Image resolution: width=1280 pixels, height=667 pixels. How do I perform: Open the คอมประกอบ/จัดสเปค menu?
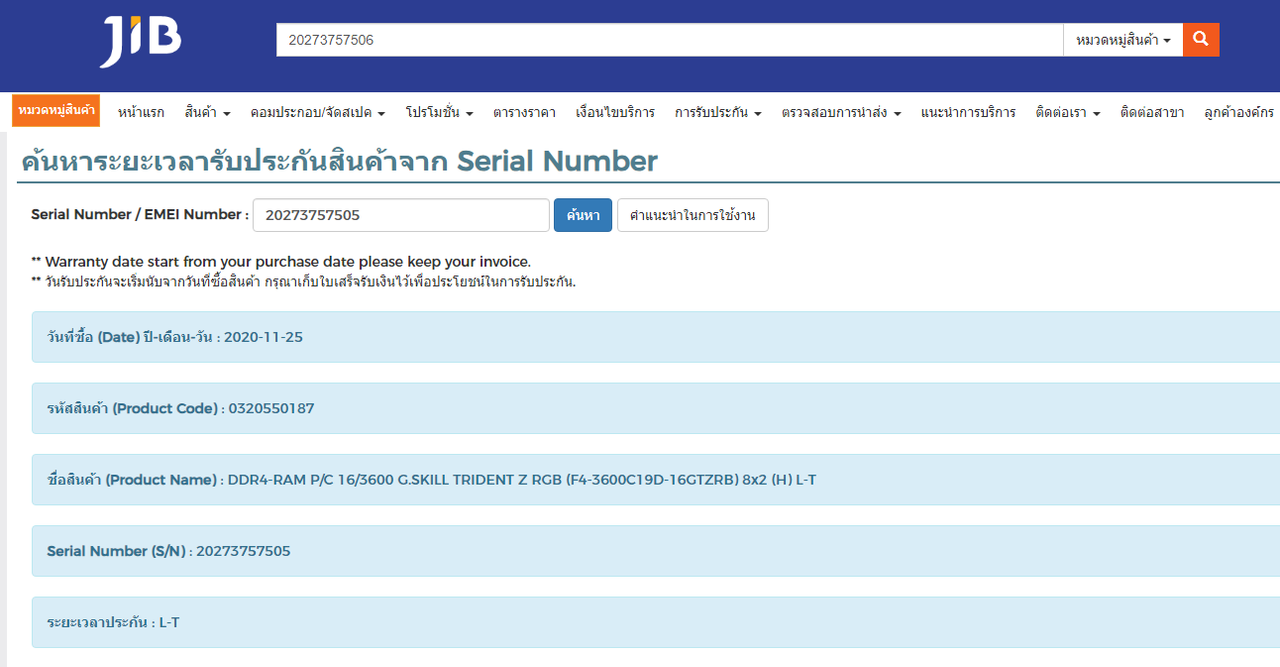click(318, 112)
